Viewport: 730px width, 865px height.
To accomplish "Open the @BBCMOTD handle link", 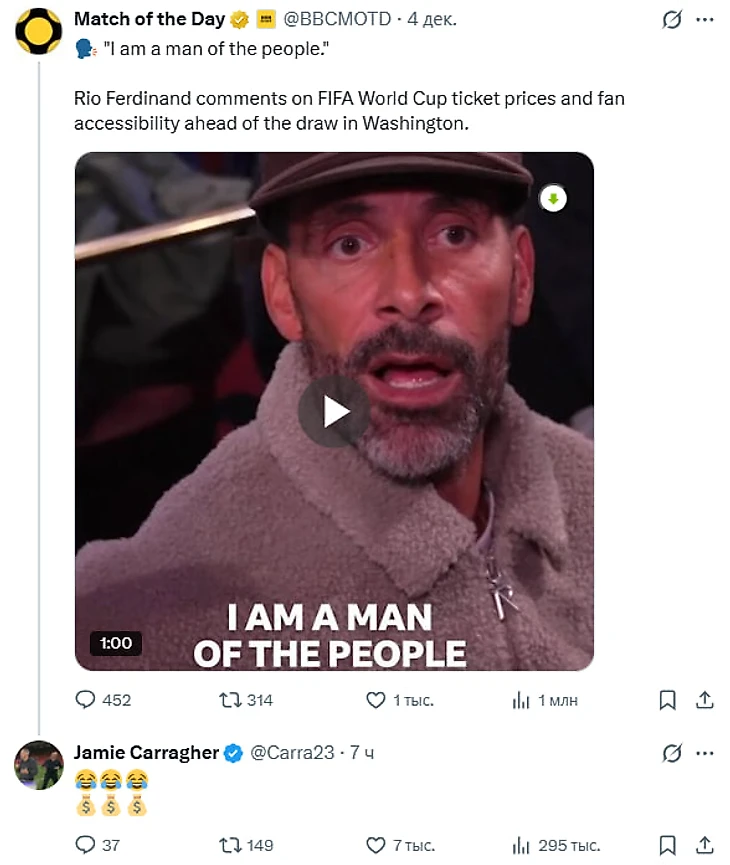I will [x=341, y=19].
